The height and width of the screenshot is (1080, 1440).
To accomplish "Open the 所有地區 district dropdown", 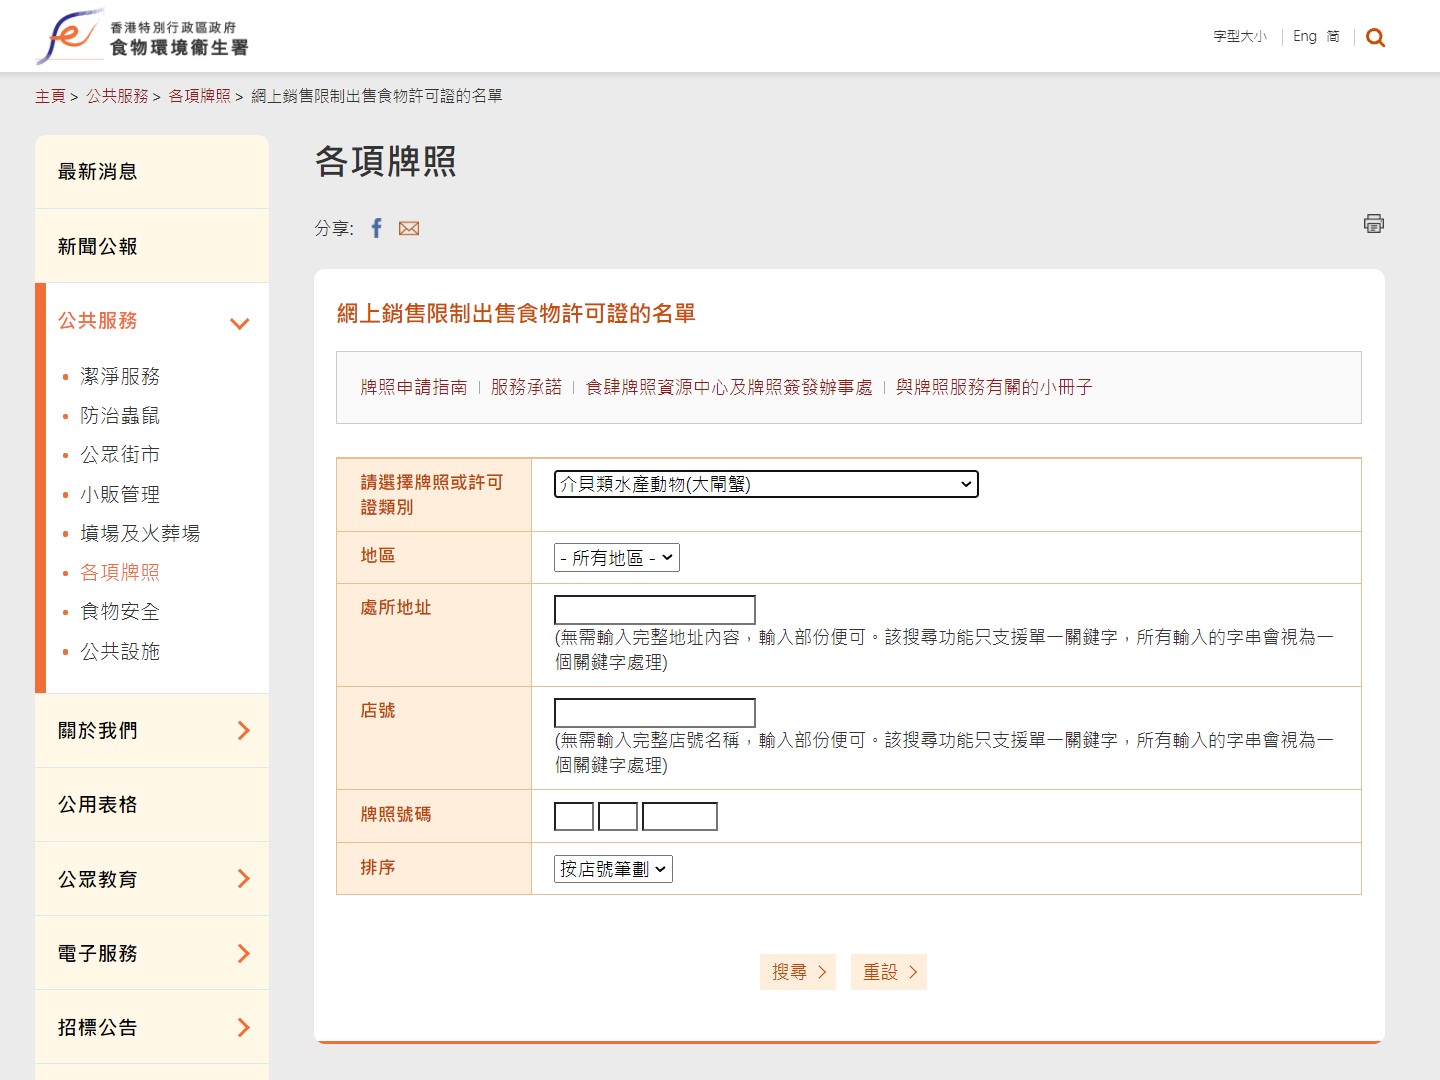I will (x=616, y=558).
